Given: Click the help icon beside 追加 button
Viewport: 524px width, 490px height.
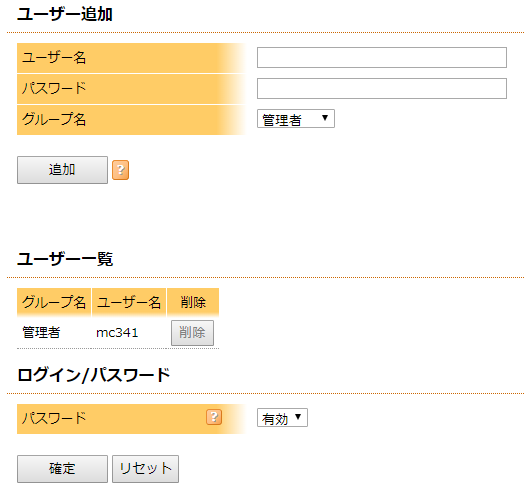Looking at the screenshot, I should [120, 170].
